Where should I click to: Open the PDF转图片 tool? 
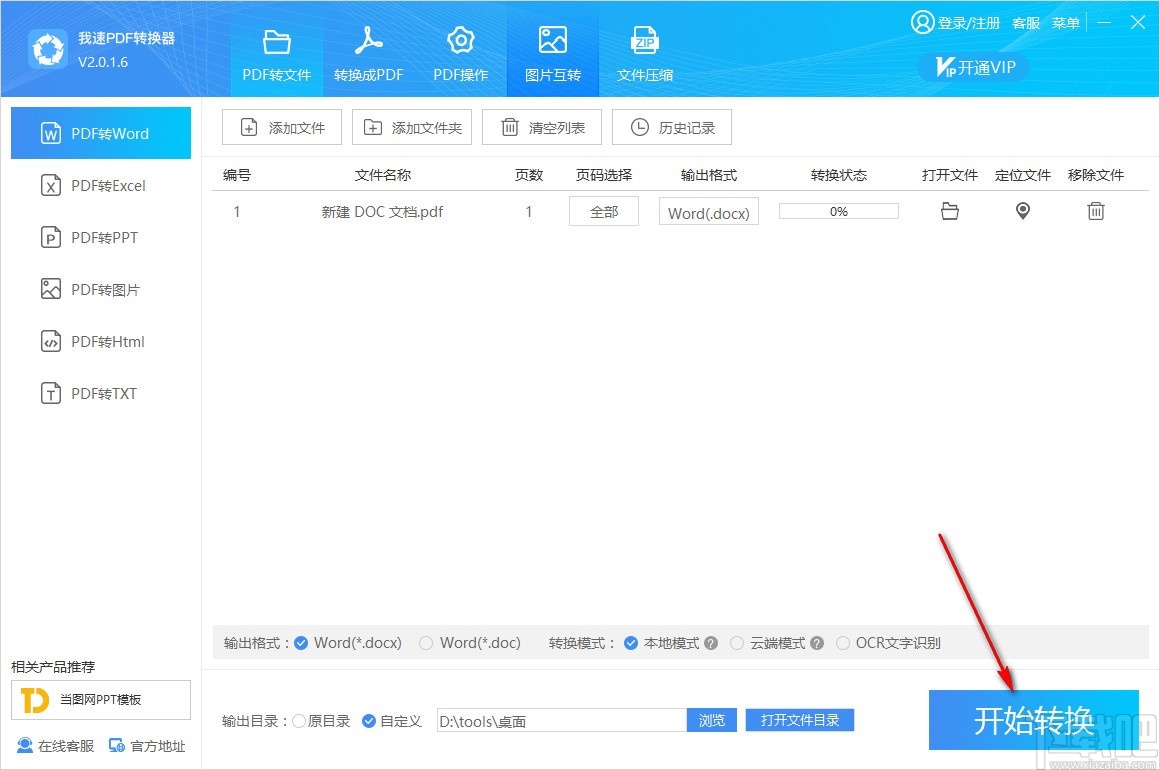(100, 289)
